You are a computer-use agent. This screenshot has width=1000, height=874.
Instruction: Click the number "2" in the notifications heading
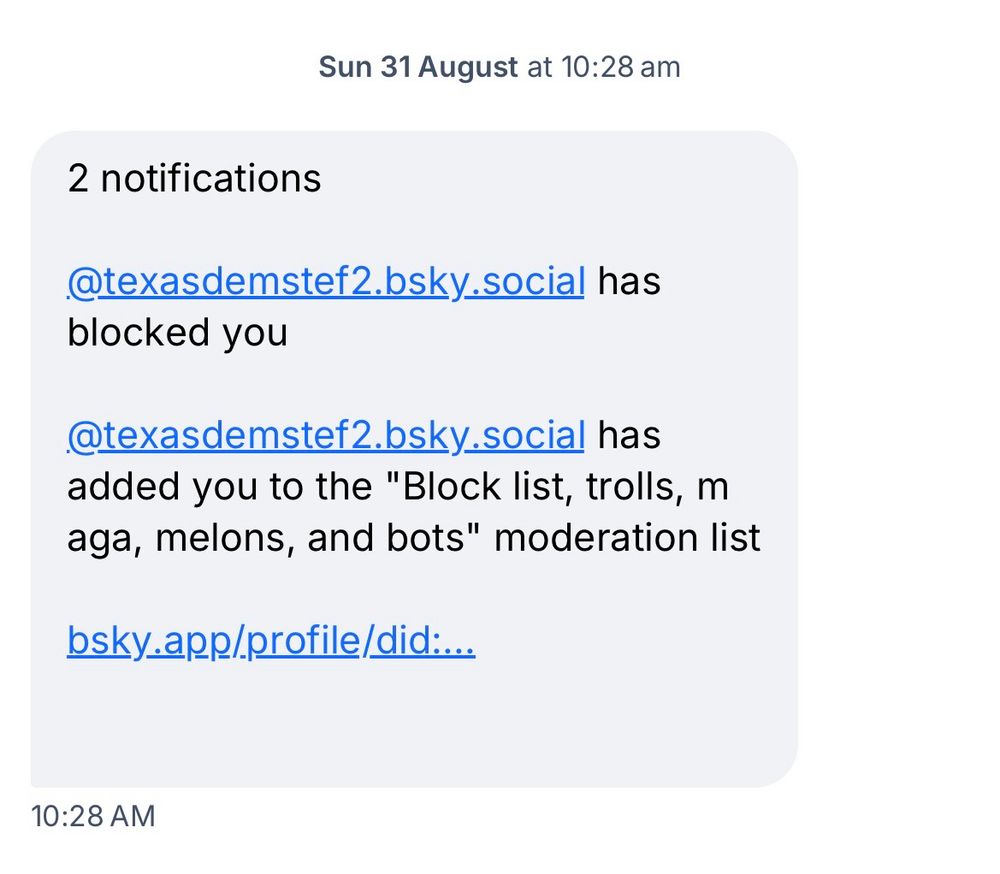78,179
